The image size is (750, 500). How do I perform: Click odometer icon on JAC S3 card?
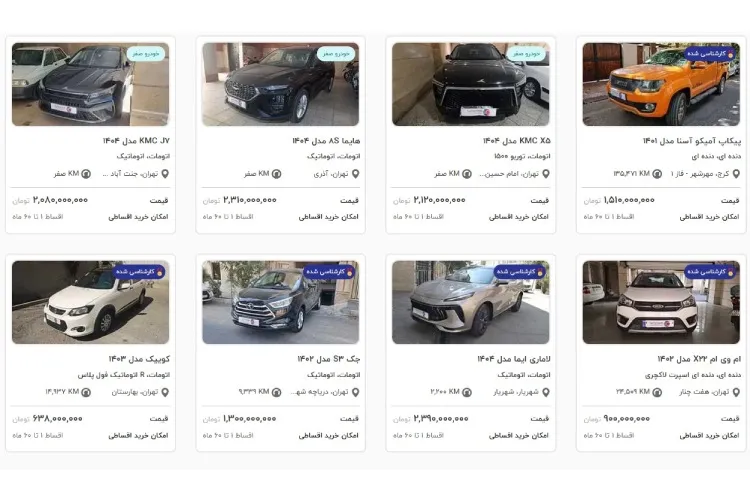coord(276,392)
